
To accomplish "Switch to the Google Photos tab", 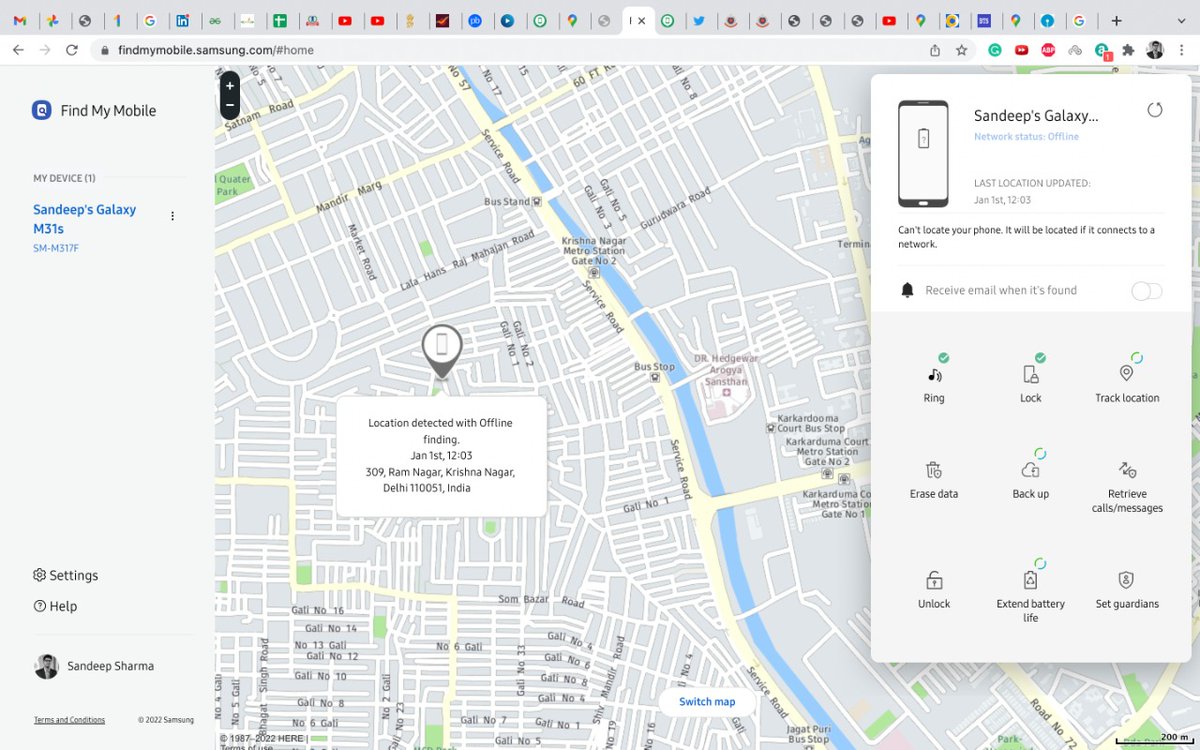I will 53,20.
